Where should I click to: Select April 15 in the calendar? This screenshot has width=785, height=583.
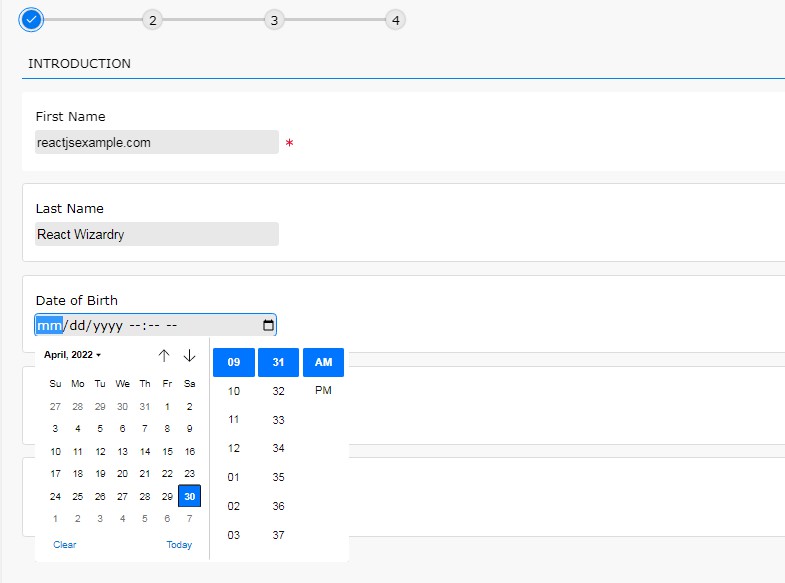point(167,451)
